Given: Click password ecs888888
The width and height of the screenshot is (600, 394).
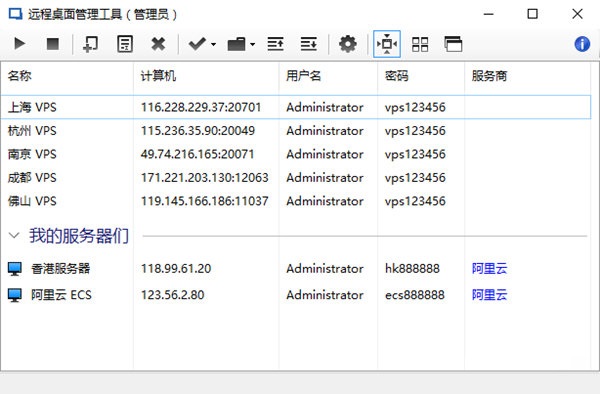Looking at the screenshot, I should coord(415,295).
